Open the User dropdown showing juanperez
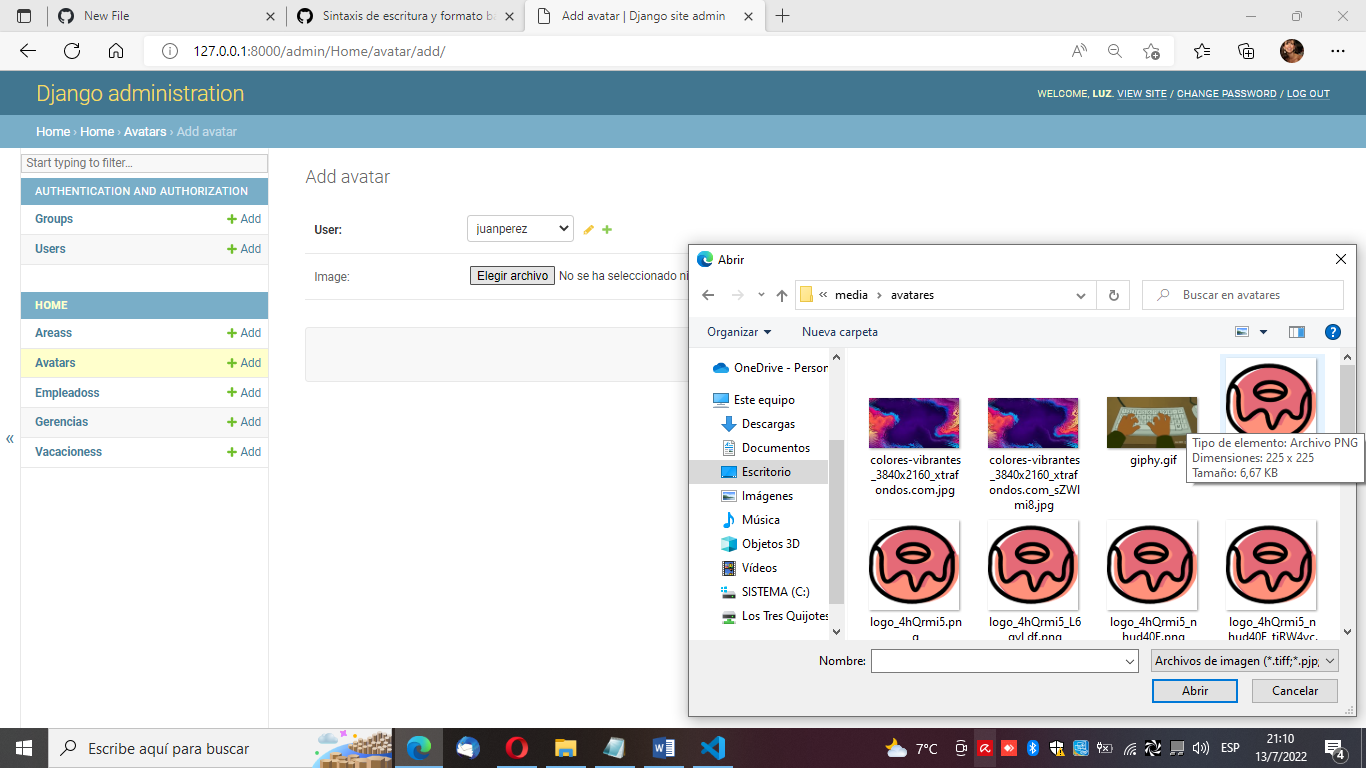Viewport: 1366px width, 768px height. [x=520, y=229]
